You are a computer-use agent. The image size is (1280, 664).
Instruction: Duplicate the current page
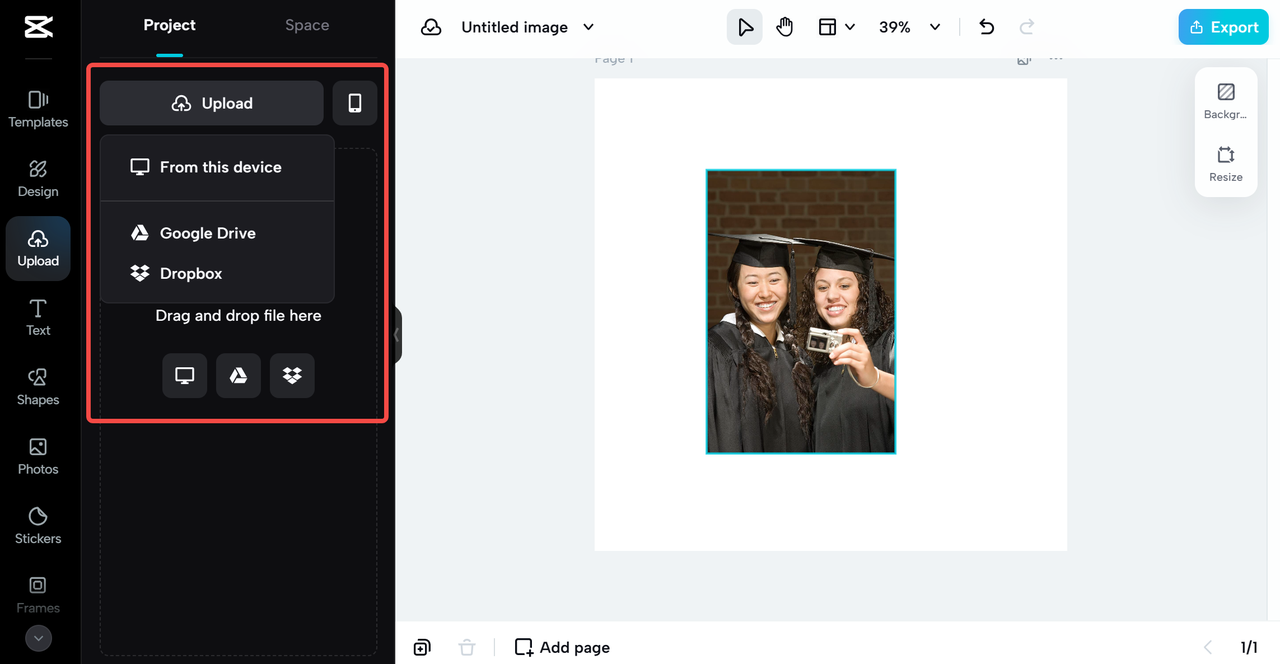[421, 647]
